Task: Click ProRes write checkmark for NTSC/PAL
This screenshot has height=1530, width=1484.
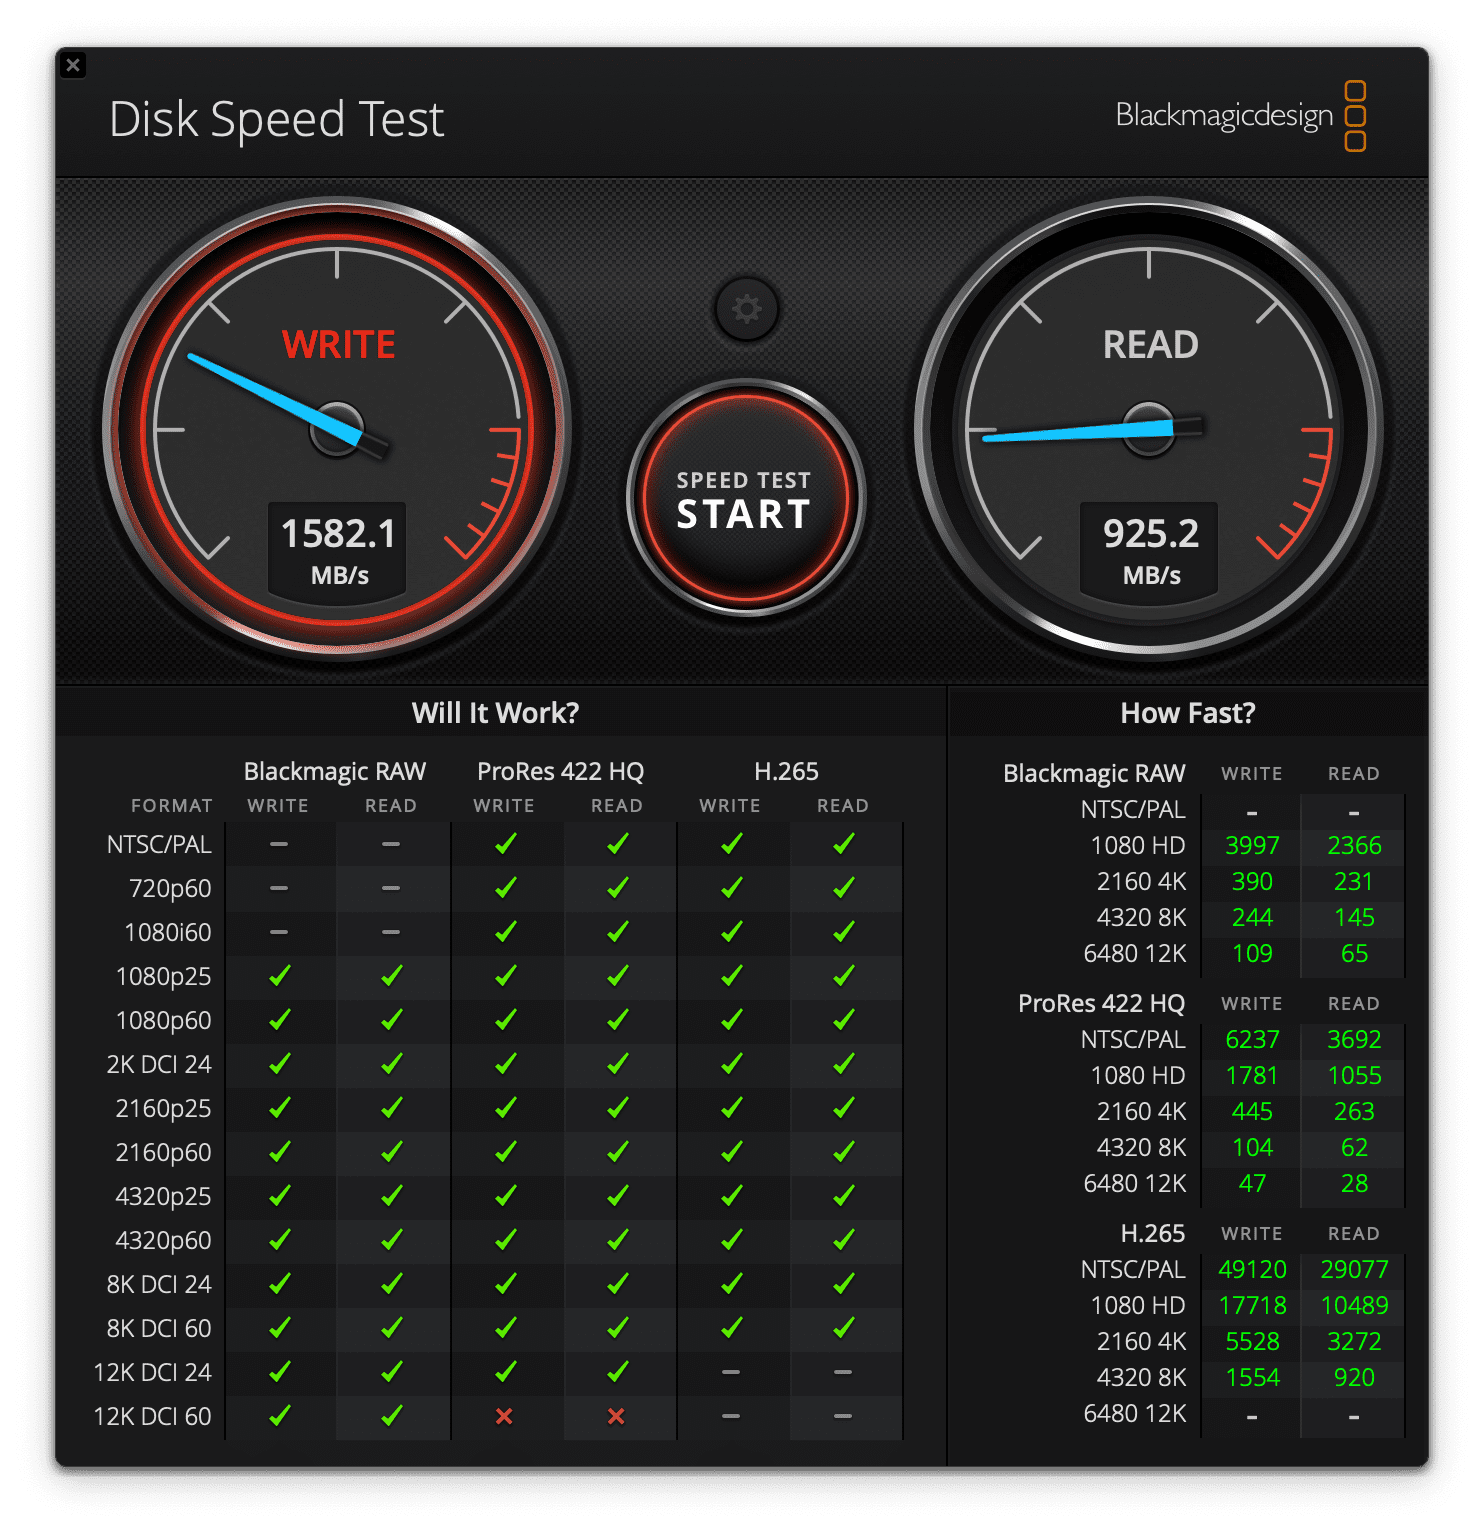Action: pos(506,844)
